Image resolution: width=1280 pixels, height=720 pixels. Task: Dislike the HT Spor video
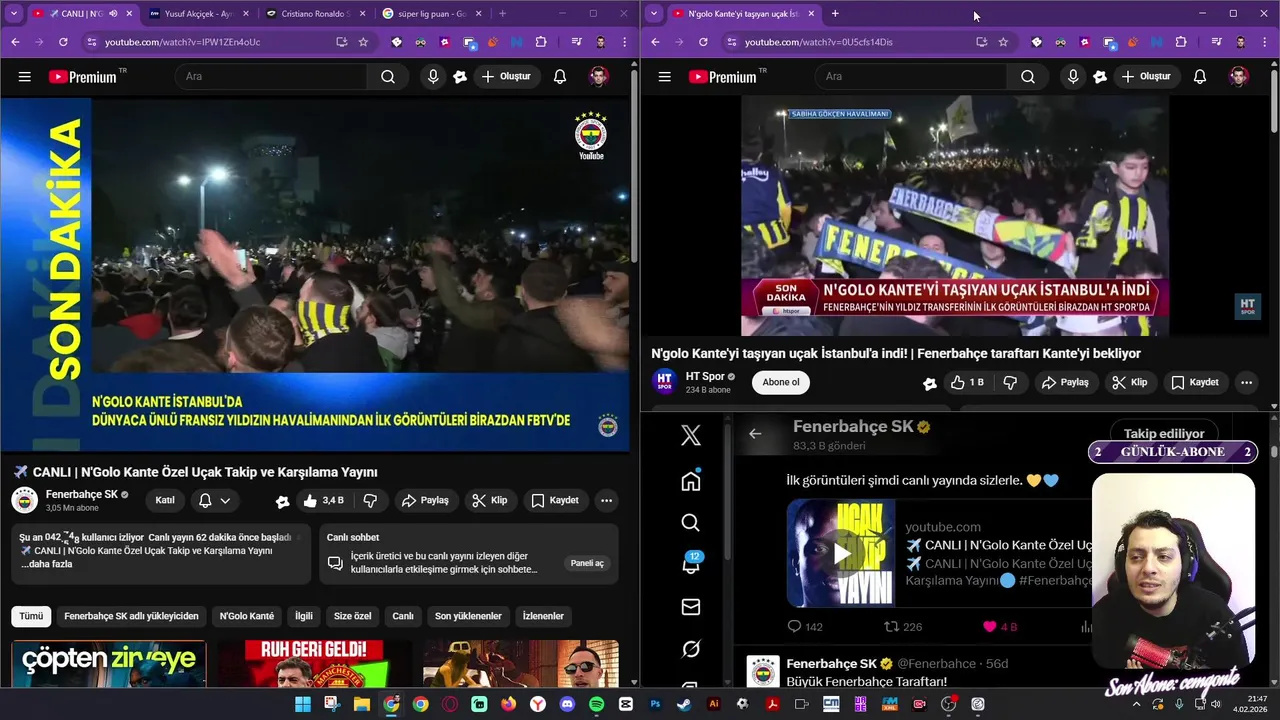[1010, 382]
